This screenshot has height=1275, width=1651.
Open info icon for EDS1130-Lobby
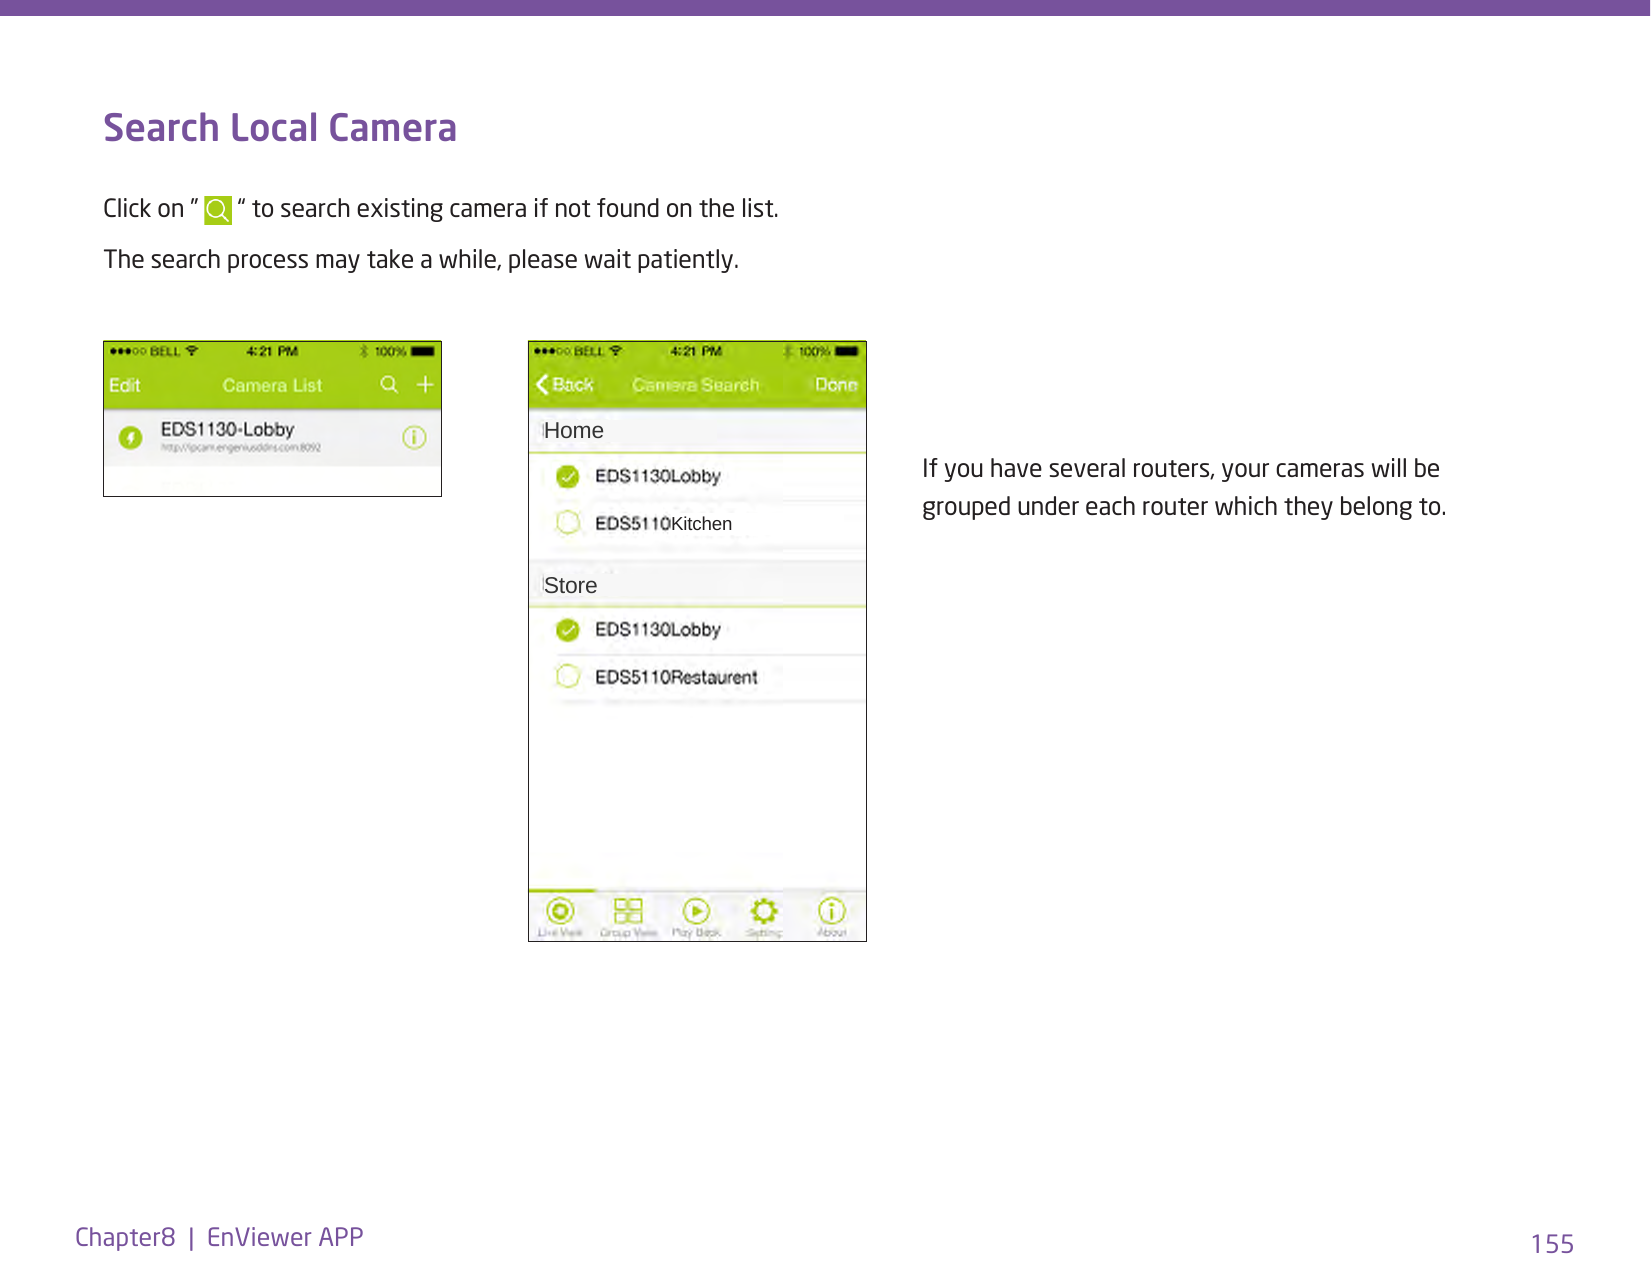click(414, 437)
